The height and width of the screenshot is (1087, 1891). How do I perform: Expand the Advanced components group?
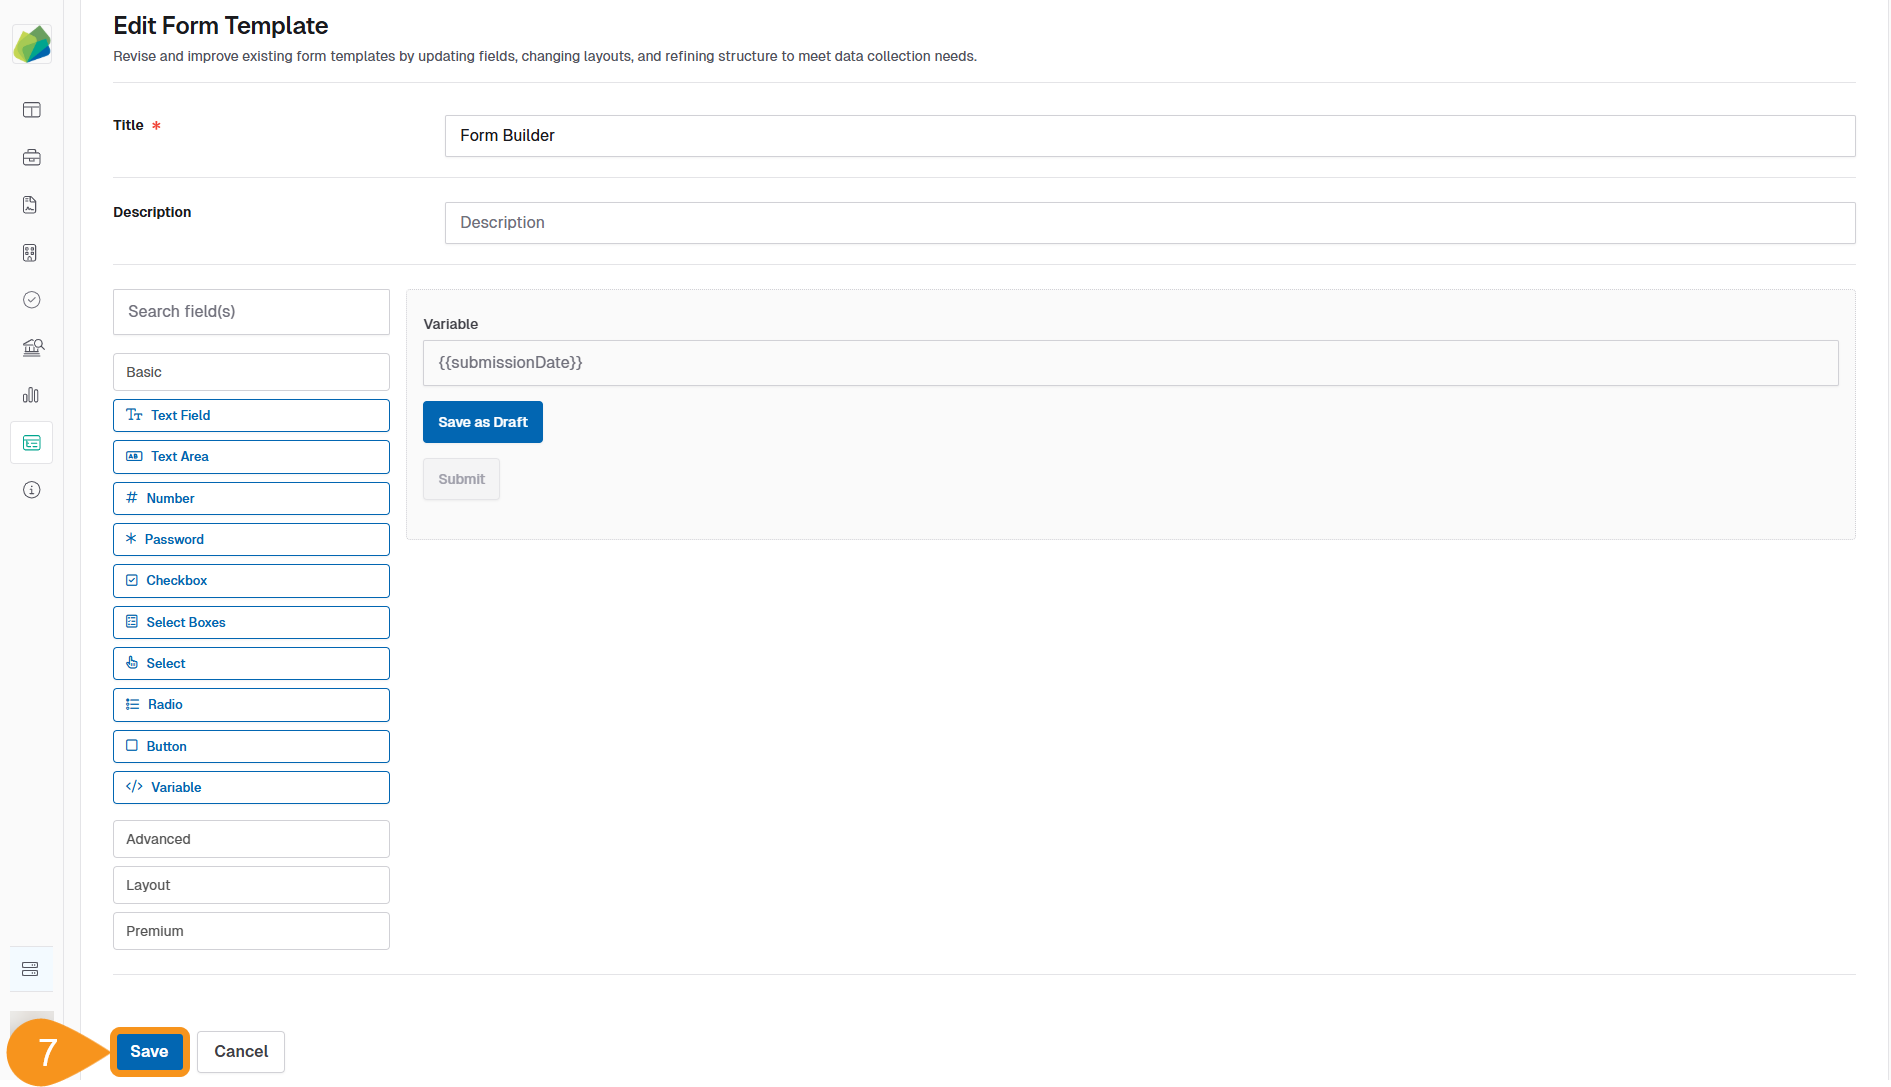[251, 839]
